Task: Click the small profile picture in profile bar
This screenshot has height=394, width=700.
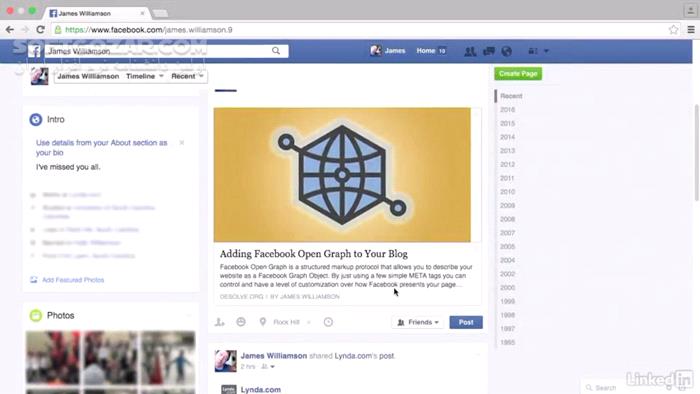Action: 39,76
